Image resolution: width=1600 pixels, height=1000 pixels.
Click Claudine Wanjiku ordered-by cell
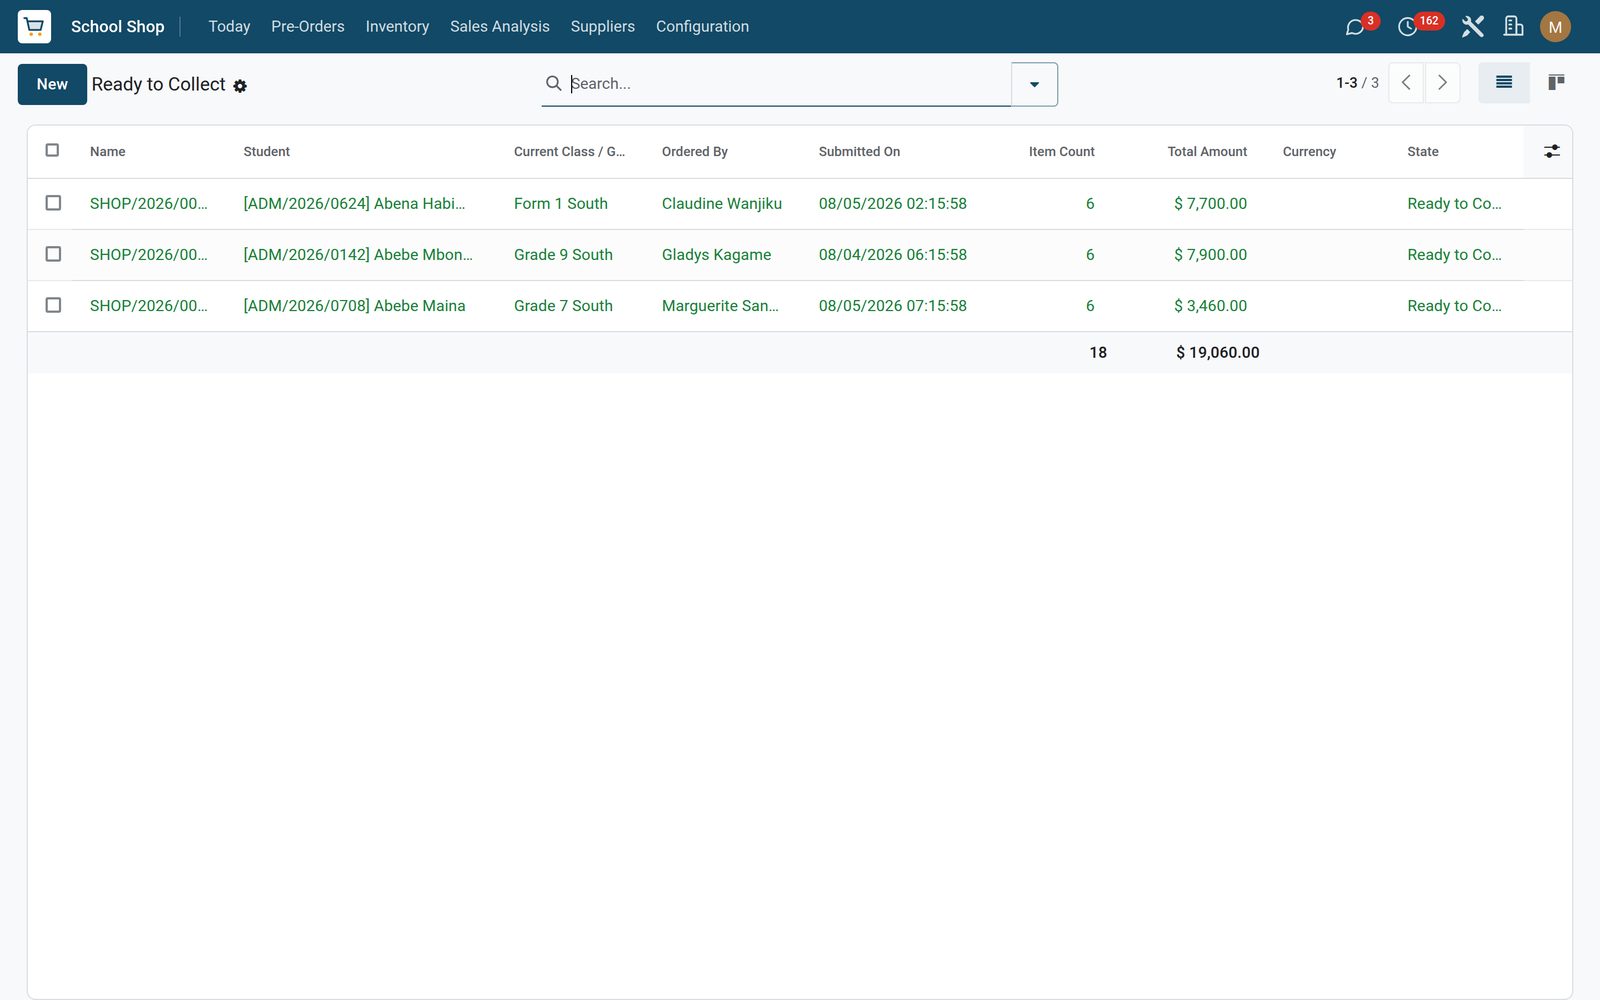[x=722, y=204]
